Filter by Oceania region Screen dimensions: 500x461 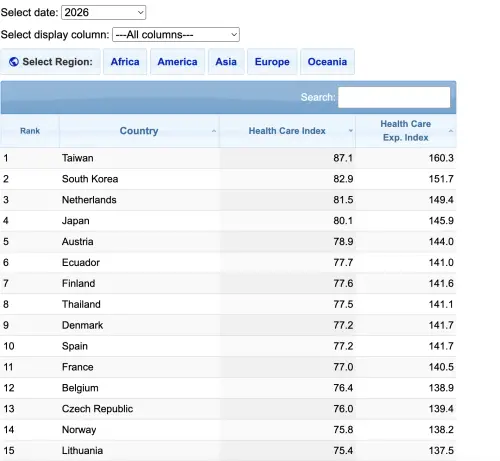(x=327, y=62)
